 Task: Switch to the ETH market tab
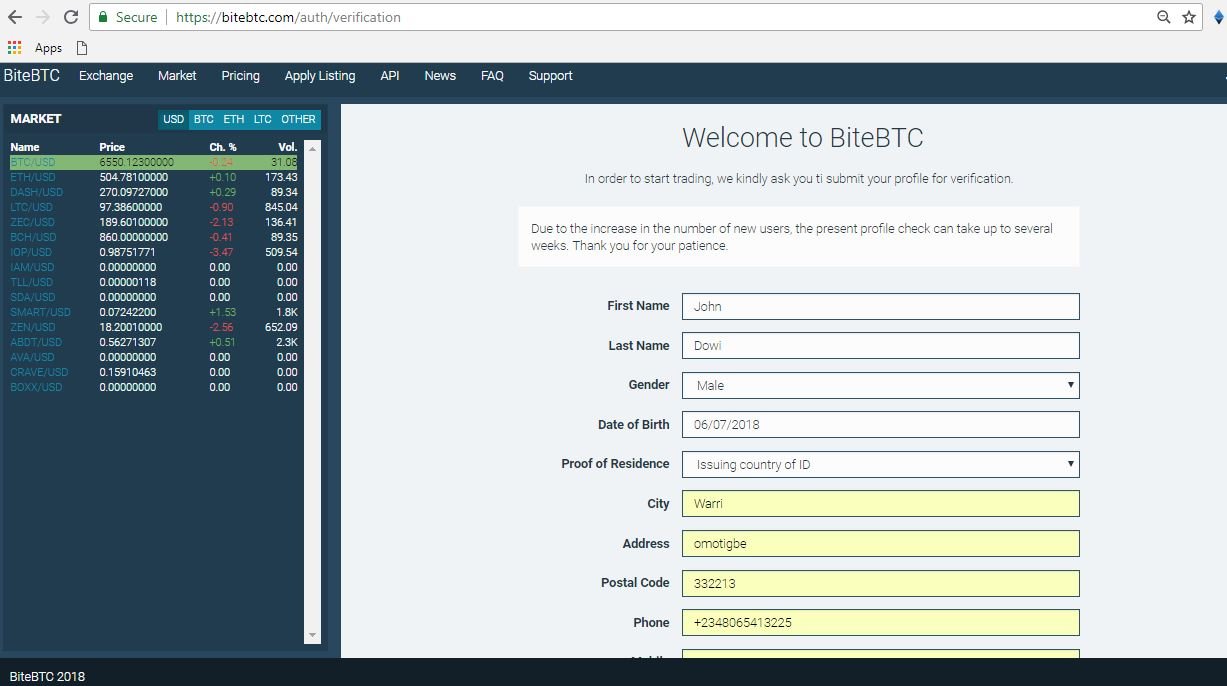234,119
